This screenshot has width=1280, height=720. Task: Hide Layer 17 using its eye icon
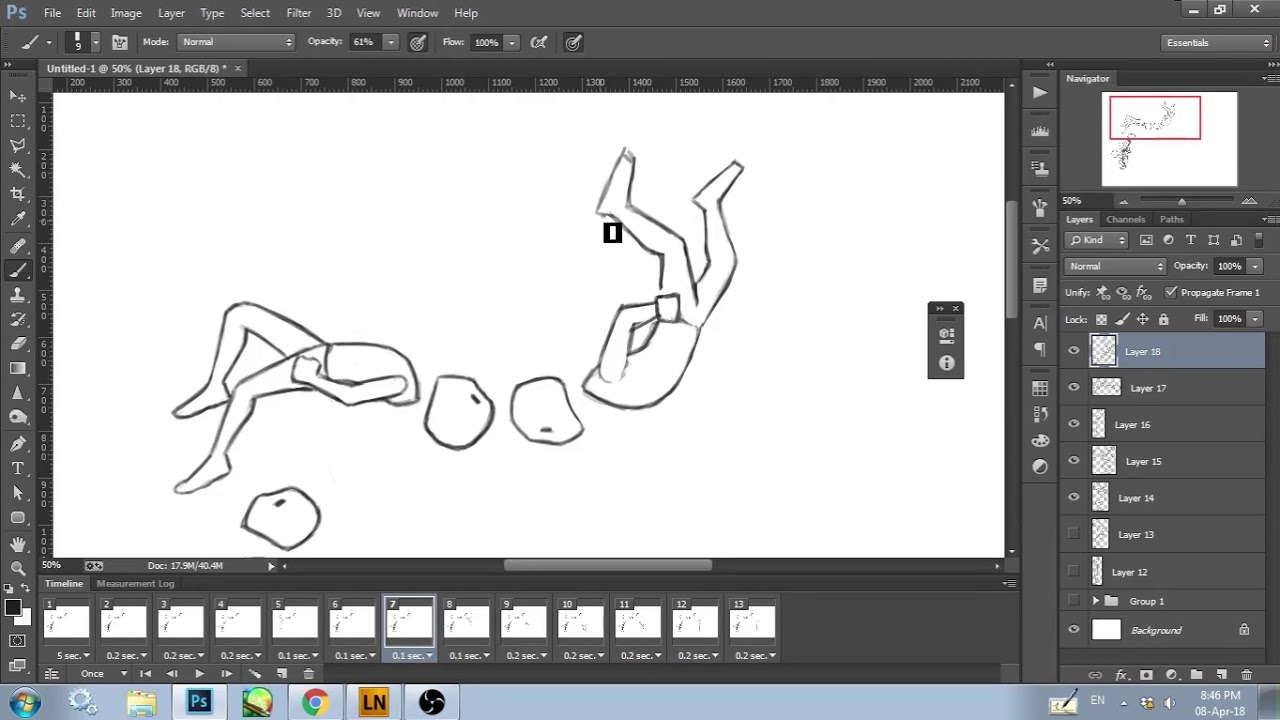(1074, 388)
